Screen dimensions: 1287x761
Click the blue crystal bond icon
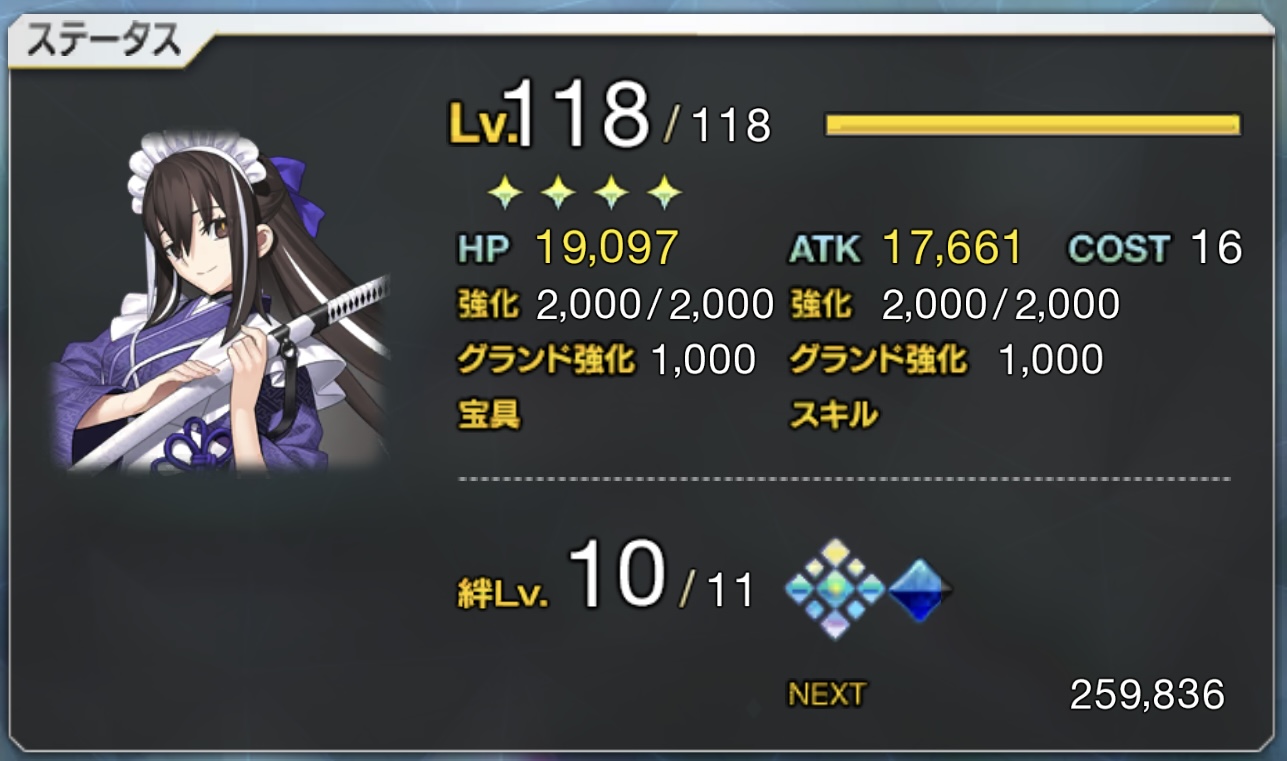pyautogui.click(x=919, y=590)
